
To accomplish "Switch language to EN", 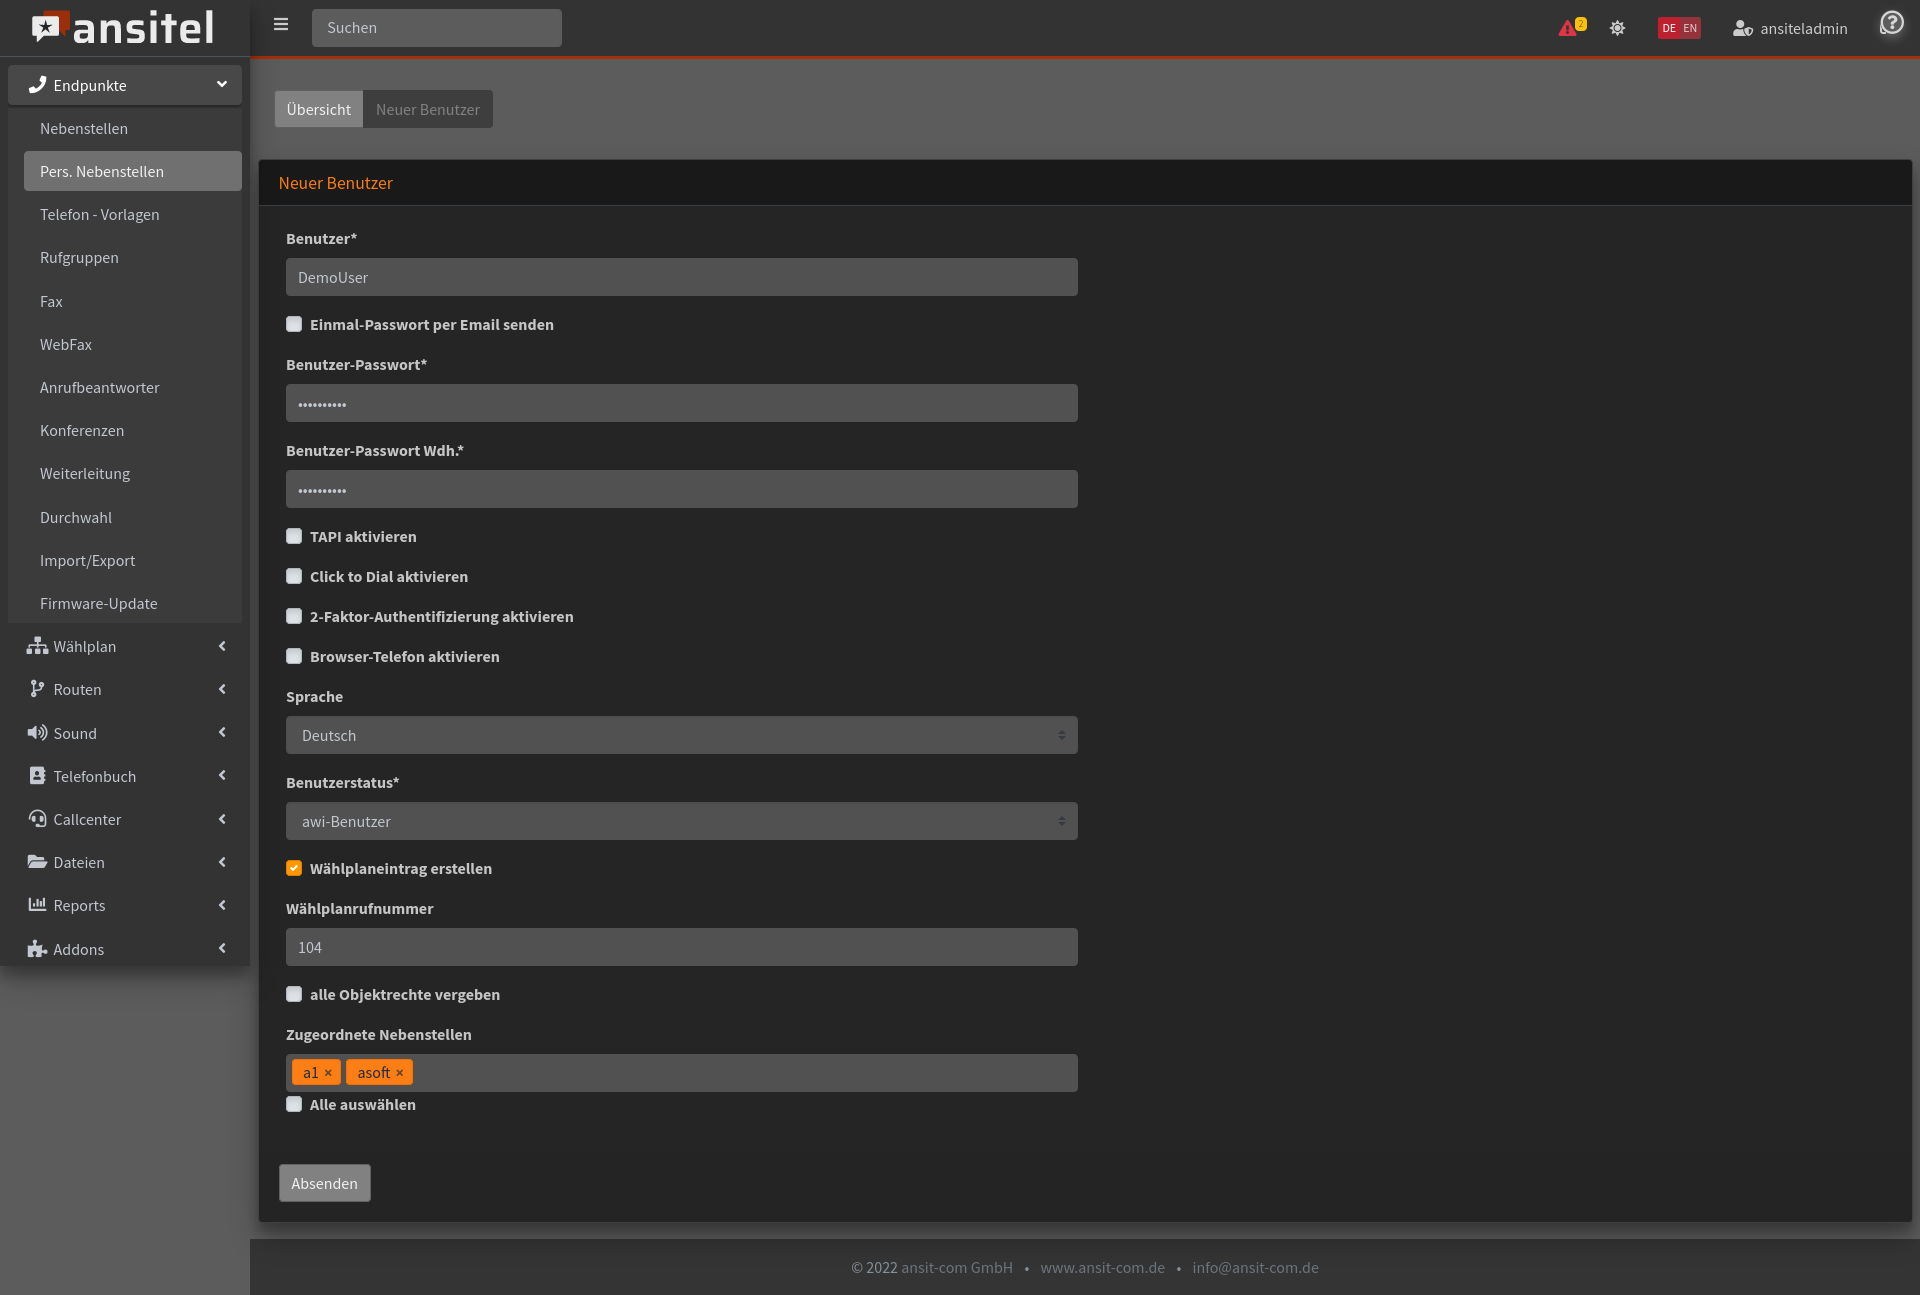I will pos(1690,28).
